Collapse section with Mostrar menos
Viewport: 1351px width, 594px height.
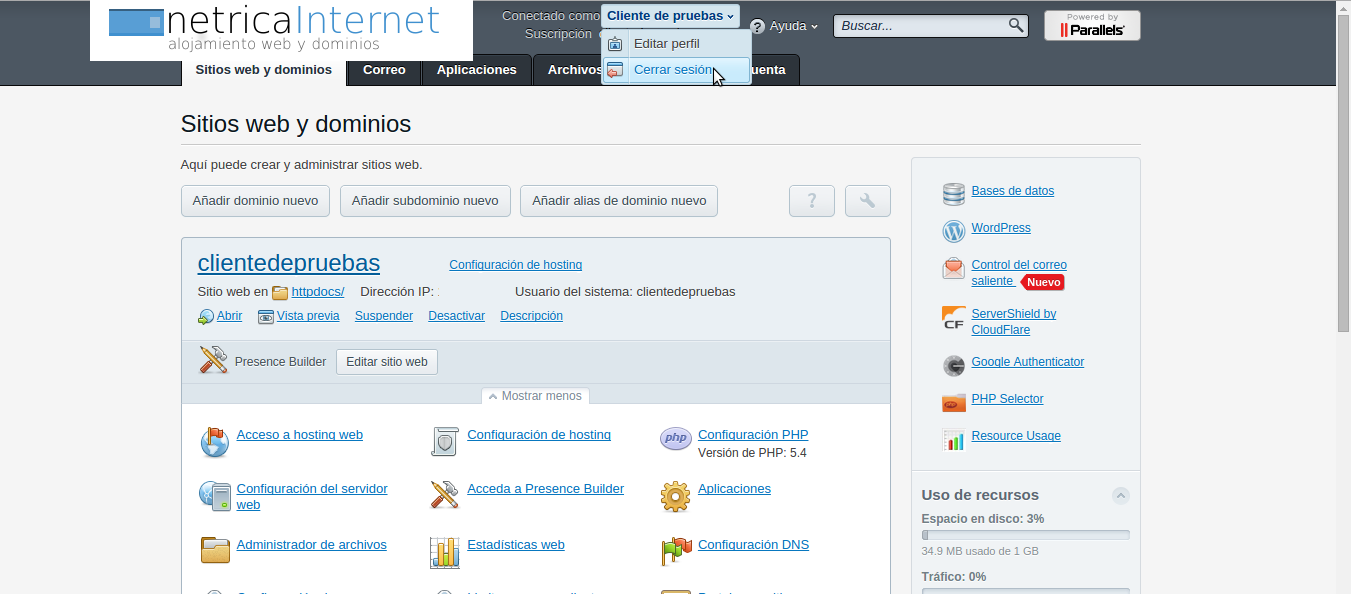pyautogui.click(x=535, y=396)
